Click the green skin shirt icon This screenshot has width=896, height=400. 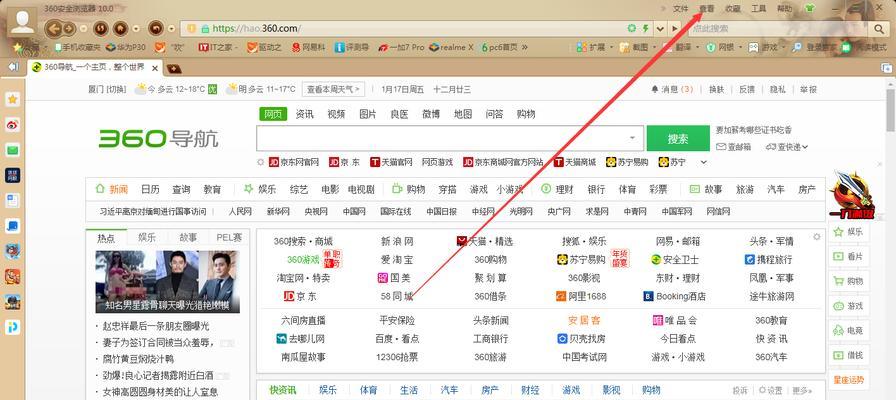[810, 9]
